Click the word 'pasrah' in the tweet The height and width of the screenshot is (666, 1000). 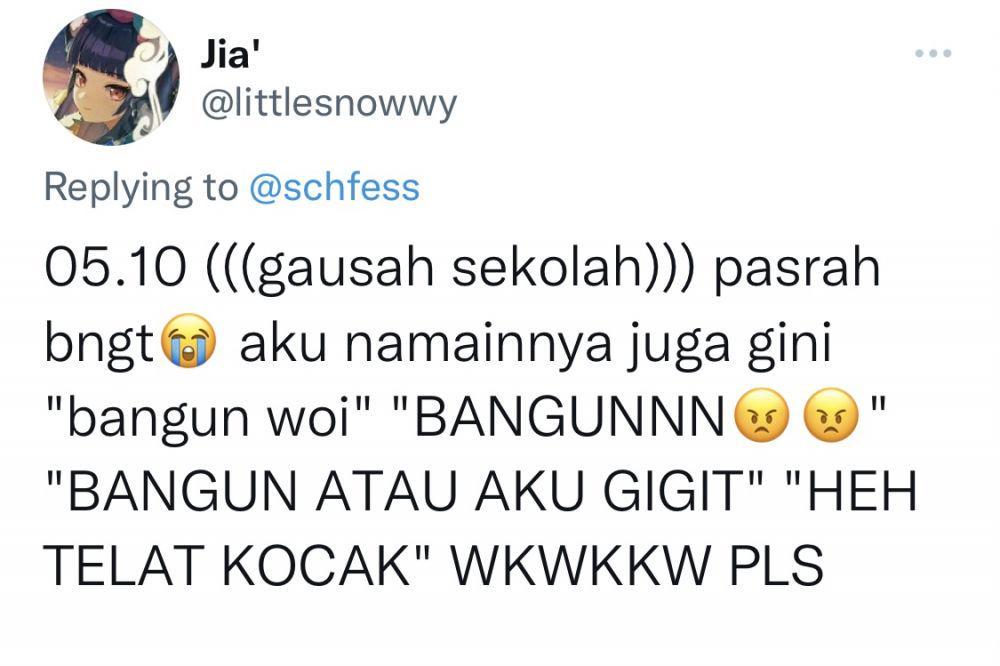coord(797,270)
